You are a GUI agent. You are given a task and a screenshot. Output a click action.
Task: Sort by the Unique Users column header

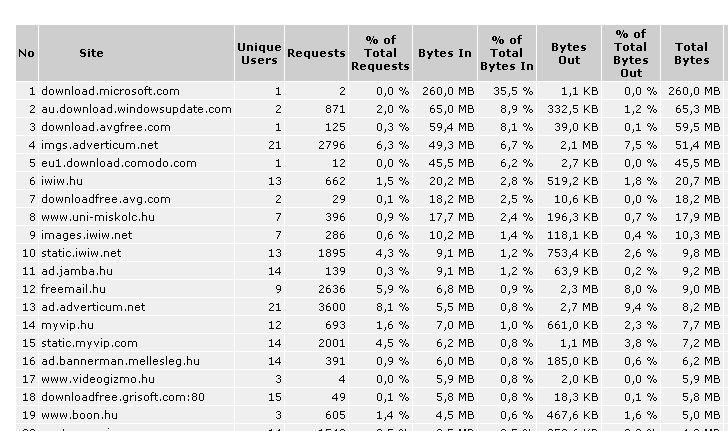259,54
